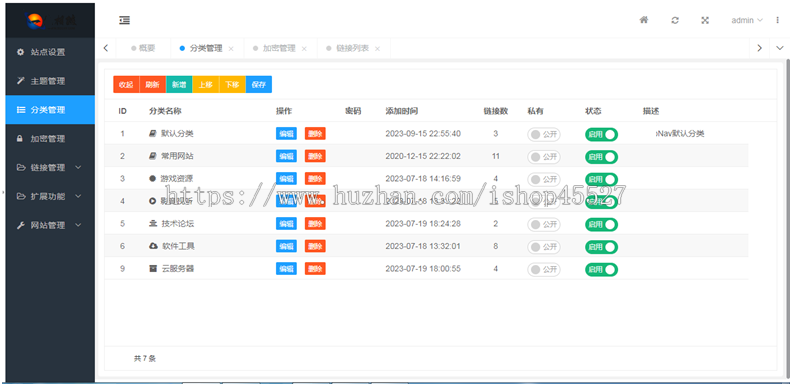The height and width of the screenshot is (386, 792).
Task: Open 分类管理 in the sidebar
Action: (x=50, y=110)
